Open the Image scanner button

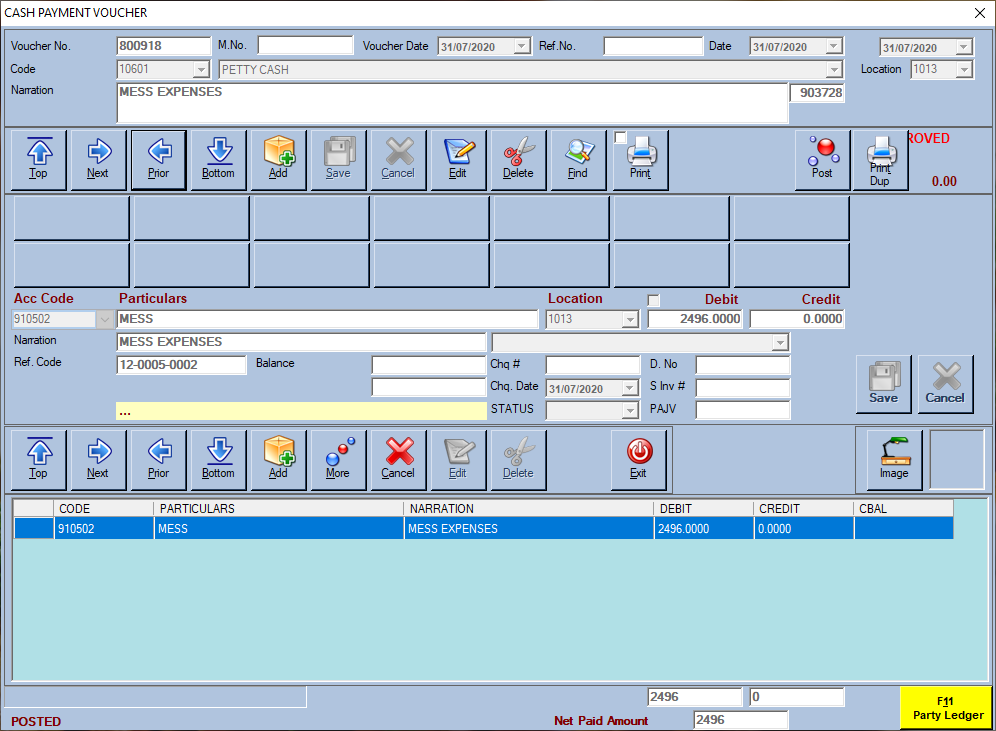coord(894,460)
